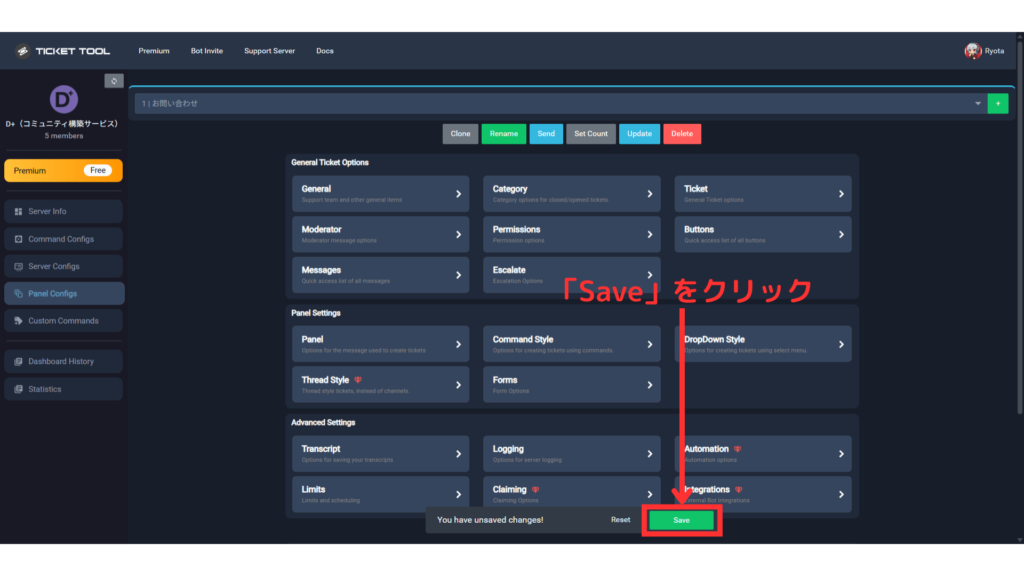1024x576 pixels.
Task: Go to Command Configs in the sidebar
Action: (63, 239)
